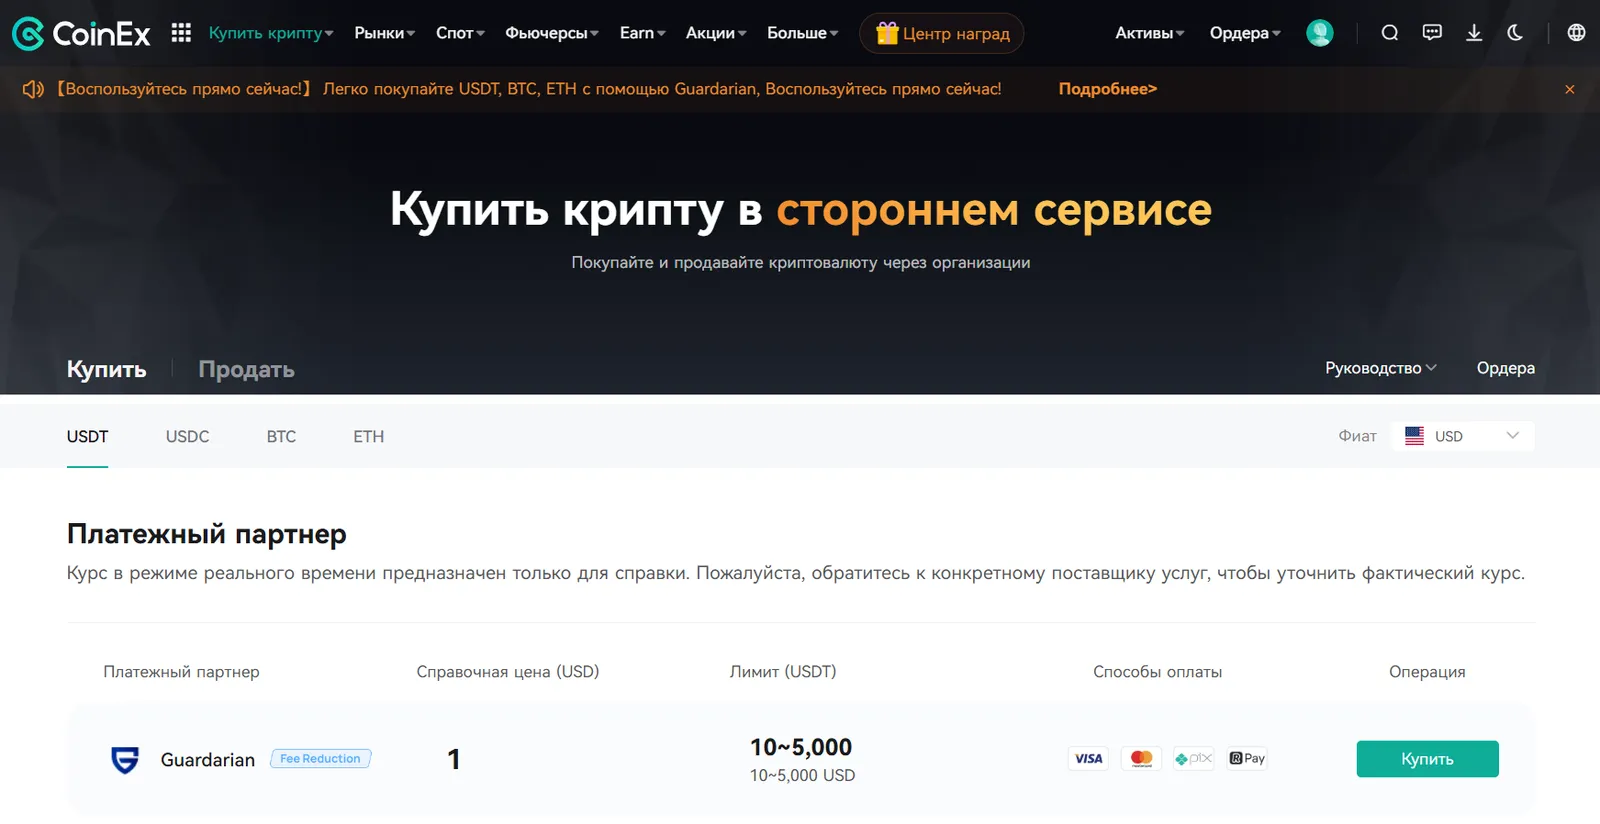Image resolution: width=1600 pixels, height=824 pixels.
Task: Dismiss the announcement banner
Action: [x=1570, y=89]
